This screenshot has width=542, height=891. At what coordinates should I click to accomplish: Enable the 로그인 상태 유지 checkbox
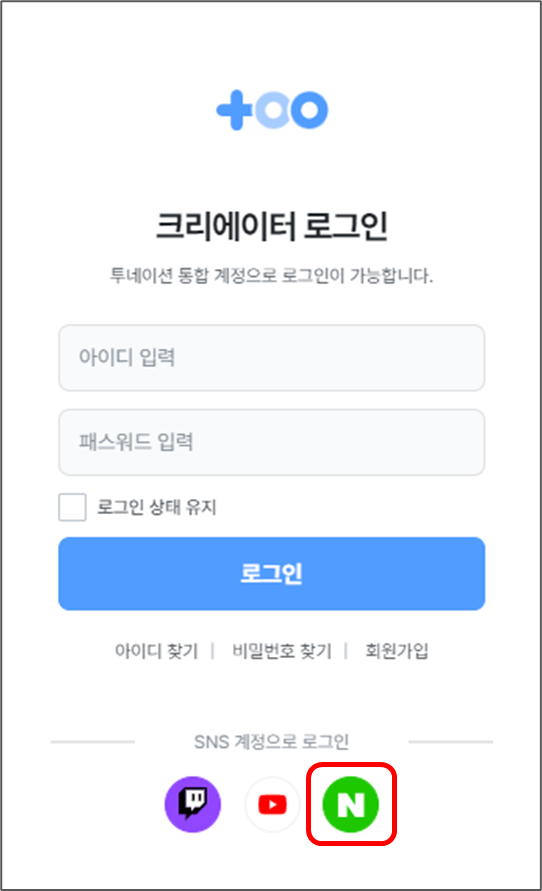coord(72,507)
